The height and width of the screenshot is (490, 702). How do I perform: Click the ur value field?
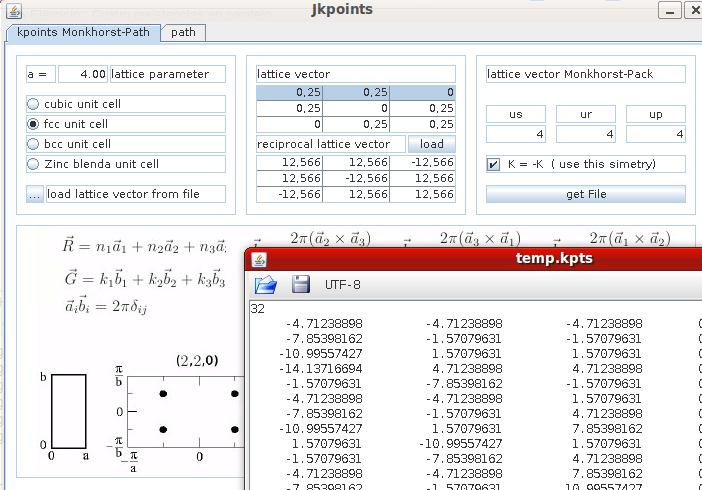(585, 134)
